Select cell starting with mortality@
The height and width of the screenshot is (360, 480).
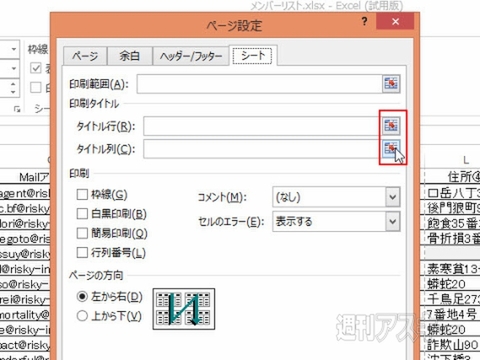coord(25,314)
